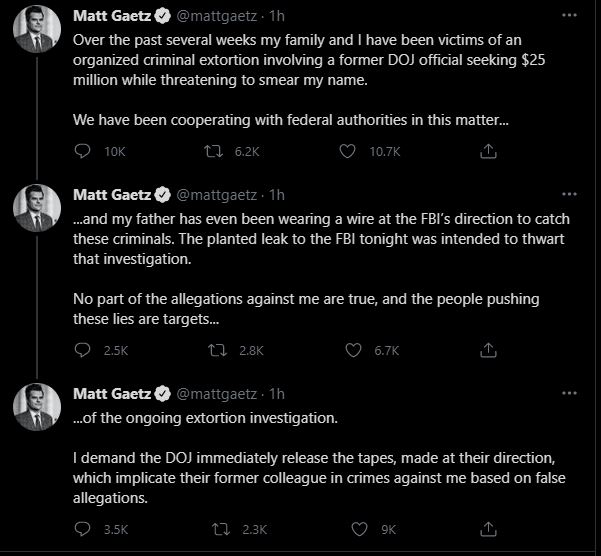Like the first tweet with 10.7K likes

coord(348,151)
